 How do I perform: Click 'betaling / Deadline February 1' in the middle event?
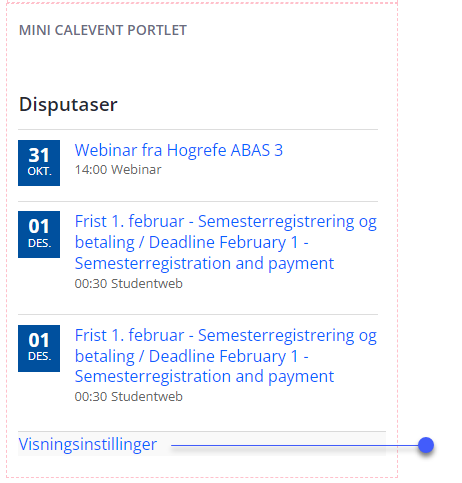tap(186, 242)
